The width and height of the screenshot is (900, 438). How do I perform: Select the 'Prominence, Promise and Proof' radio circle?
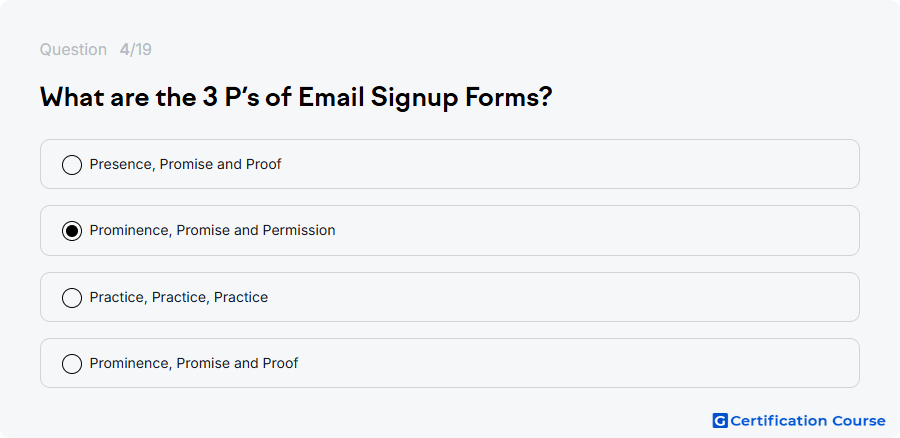point(72,364)
